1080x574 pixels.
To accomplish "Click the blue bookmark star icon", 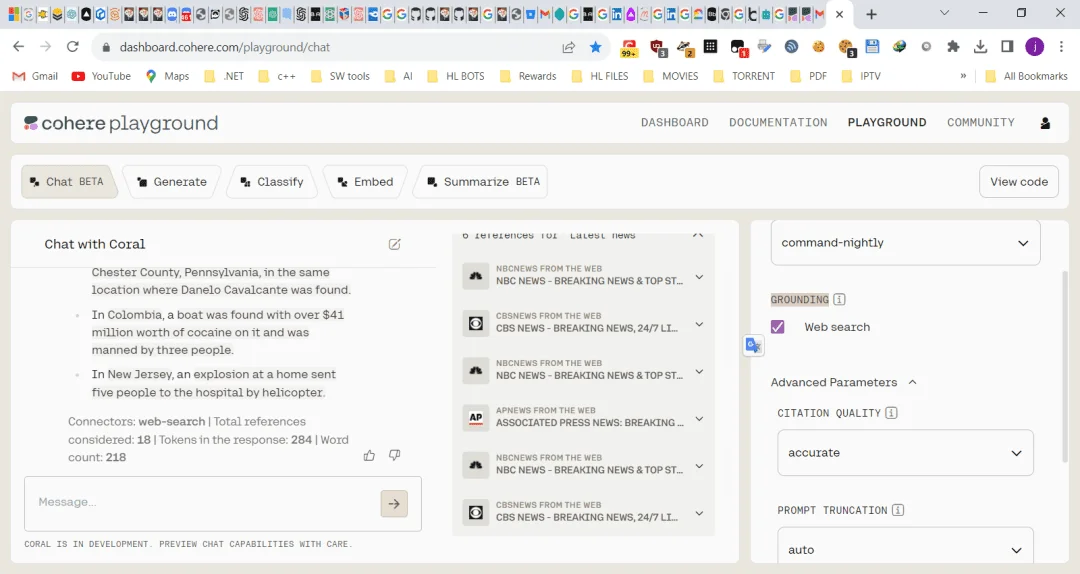I will 596,47.
